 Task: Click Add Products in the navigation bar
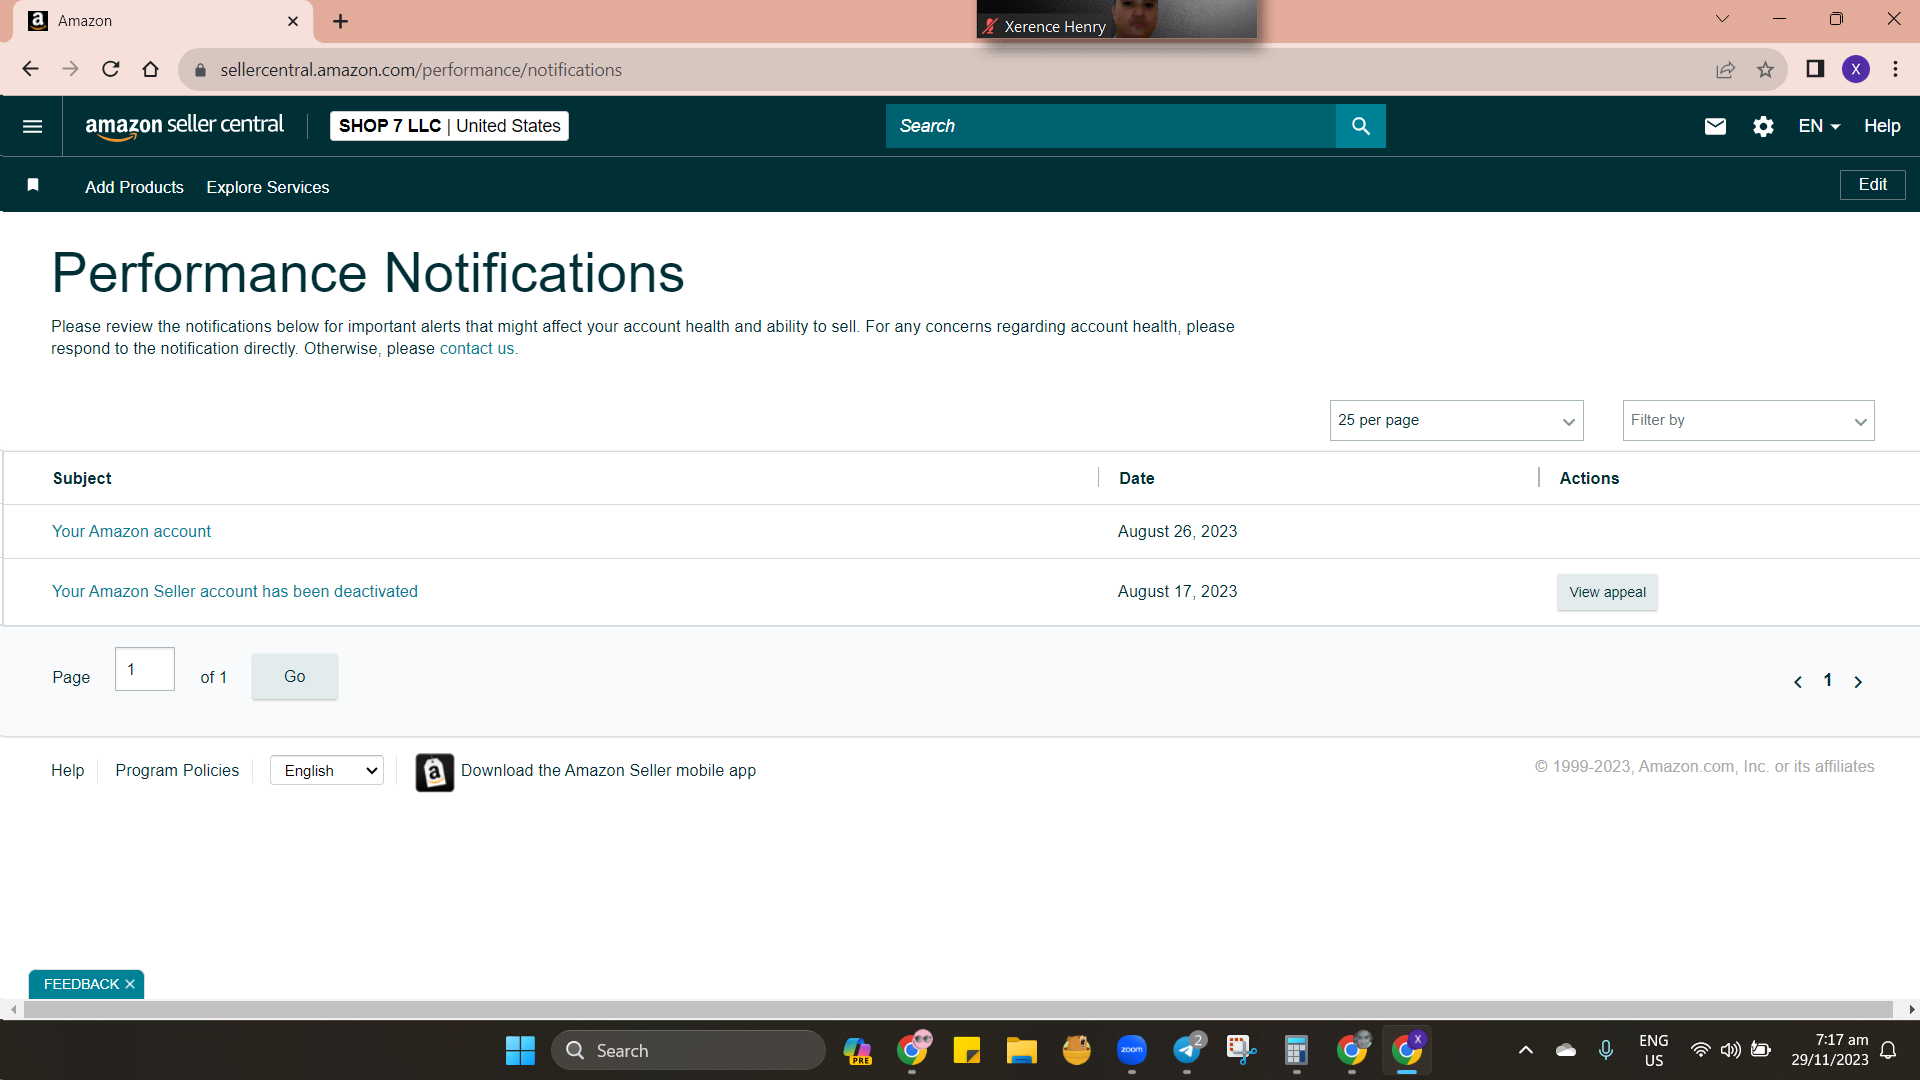pos(134,187)
